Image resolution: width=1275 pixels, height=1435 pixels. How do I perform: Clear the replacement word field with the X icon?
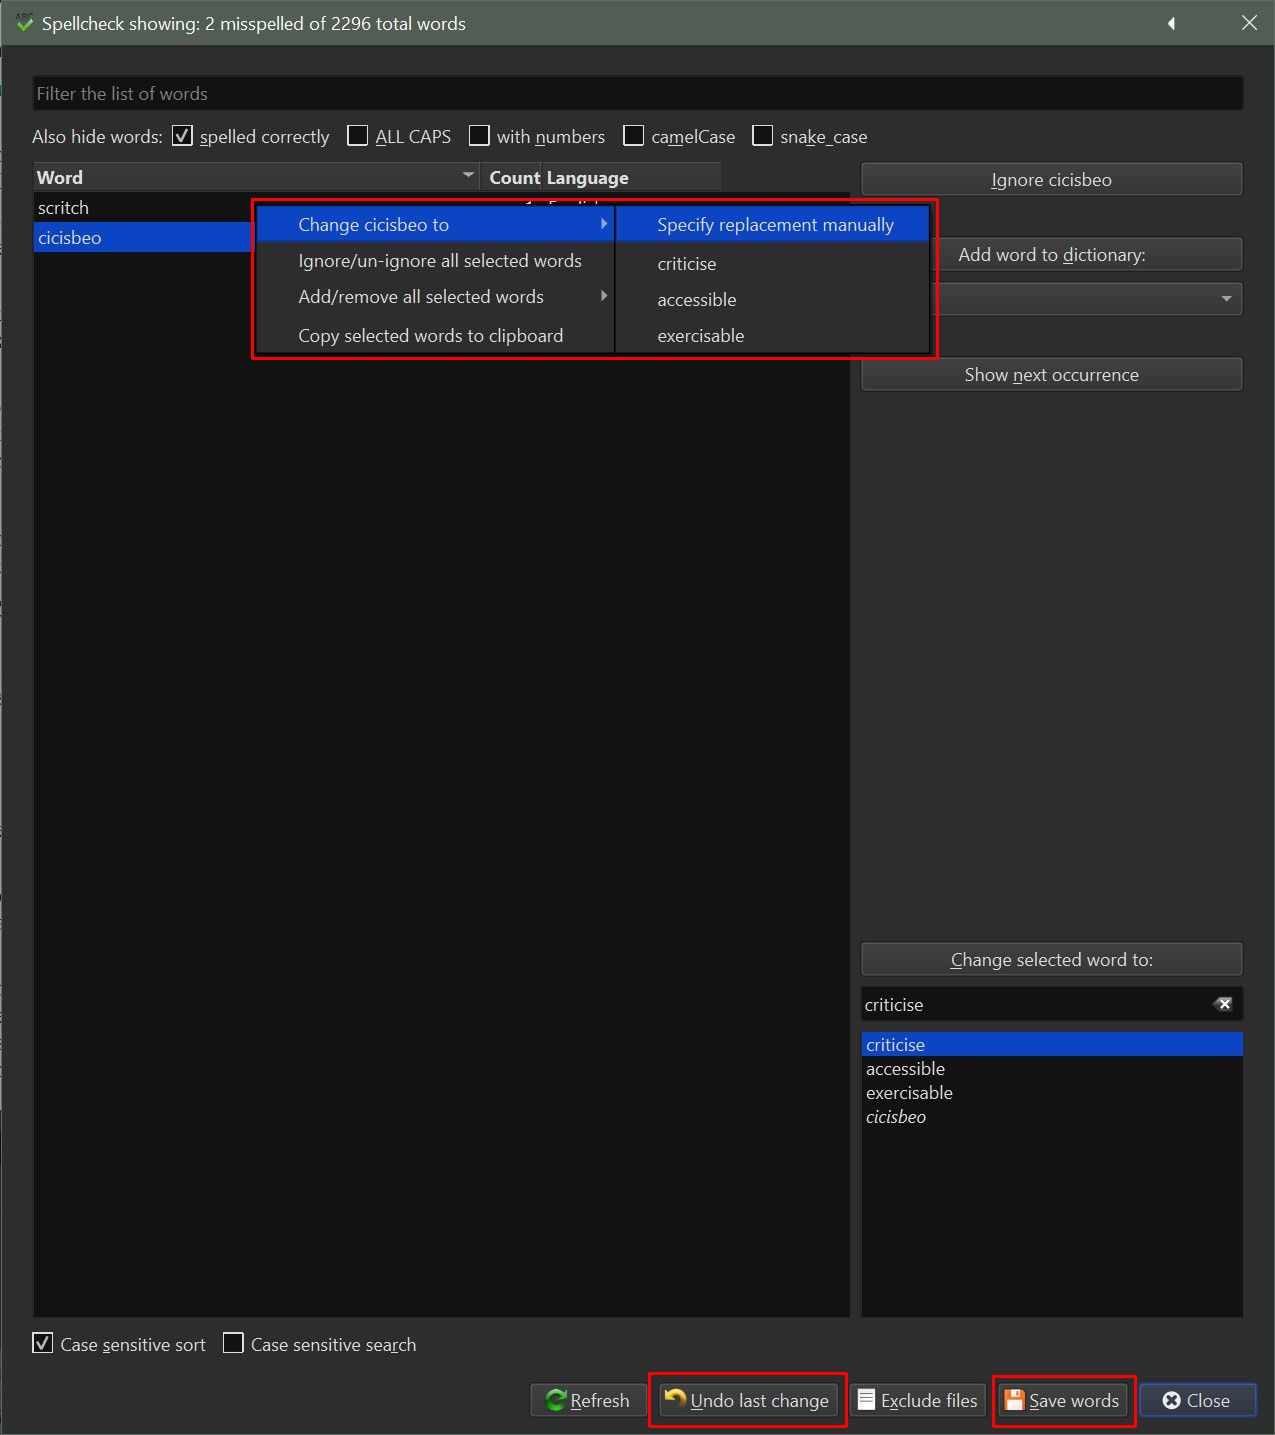click(x=1223, y=1004)
